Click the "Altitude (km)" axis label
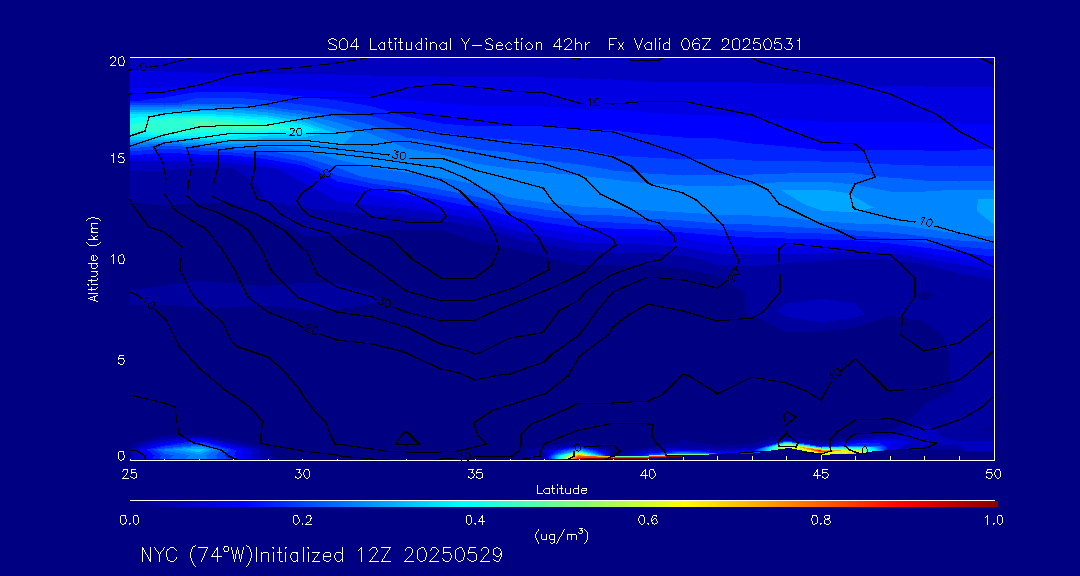Viewport: 1080px width, 576px height. (94, 258)
